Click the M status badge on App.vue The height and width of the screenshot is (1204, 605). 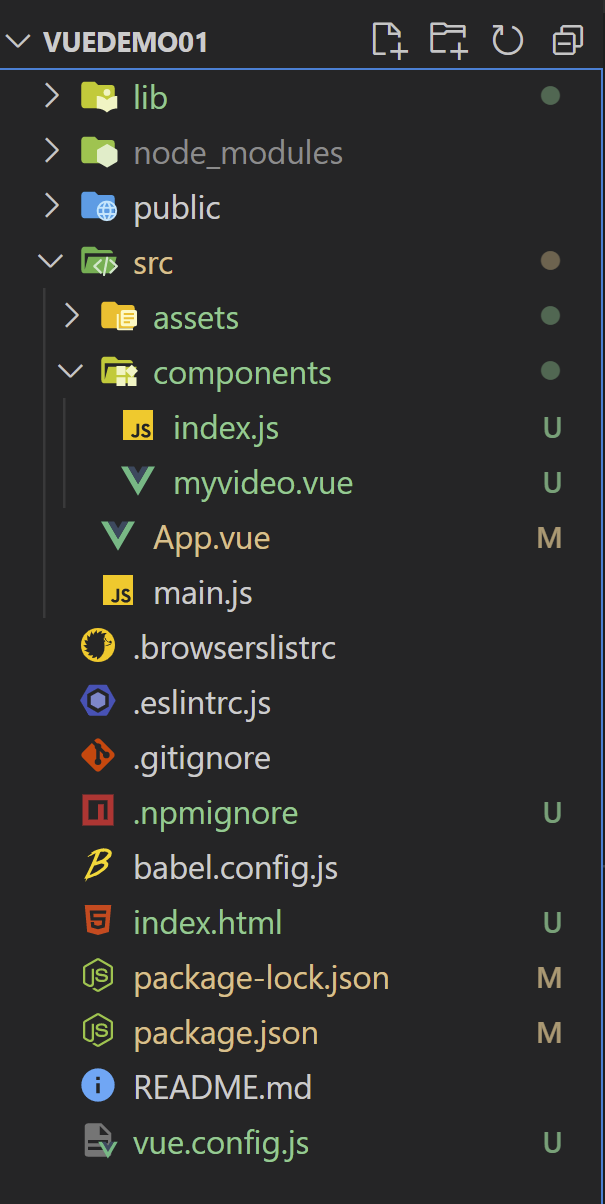coord(549,538)
